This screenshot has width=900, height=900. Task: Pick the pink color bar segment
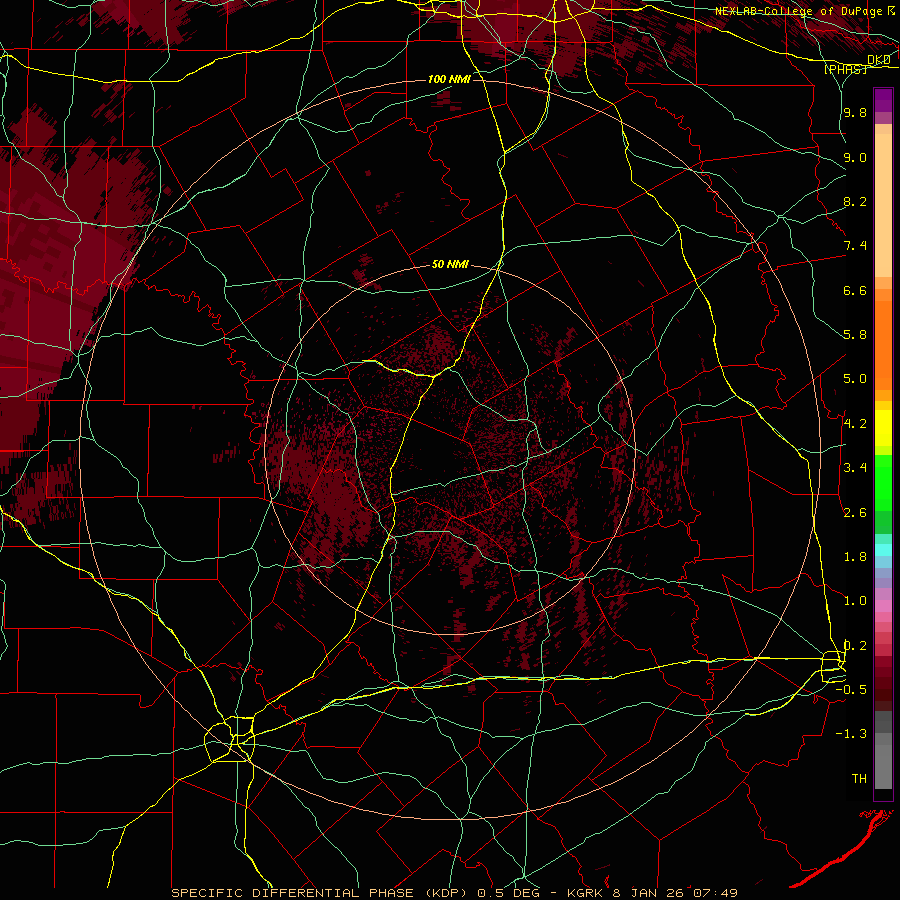tap(883, 606)
